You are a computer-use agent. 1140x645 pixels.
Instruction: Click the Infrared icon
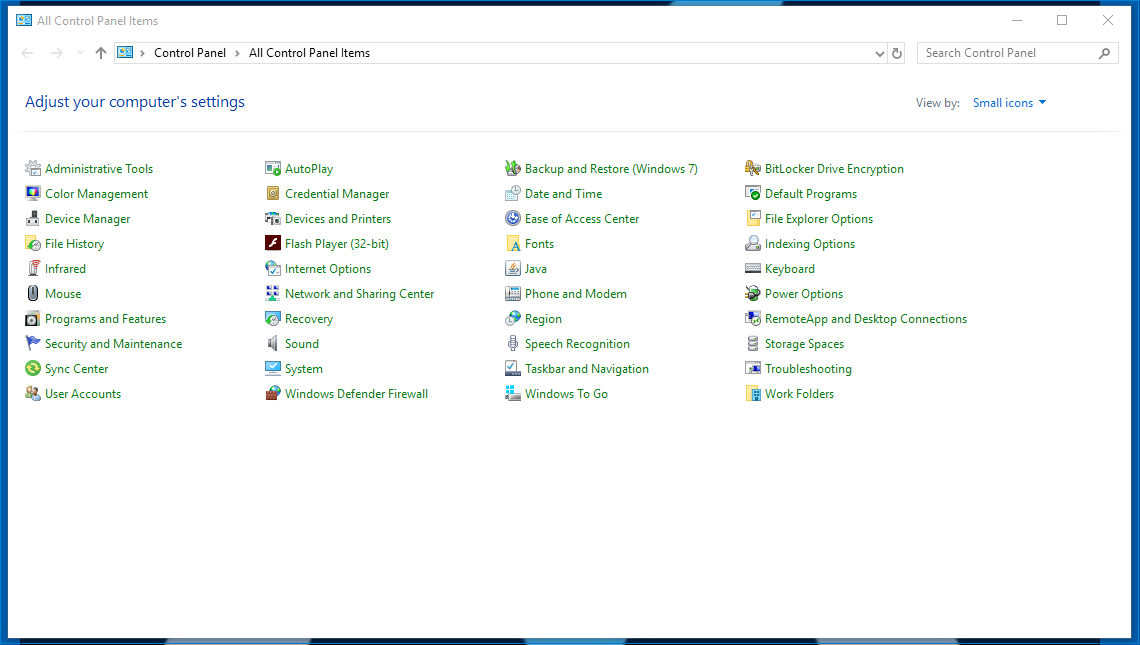click(x=33, y=268)
